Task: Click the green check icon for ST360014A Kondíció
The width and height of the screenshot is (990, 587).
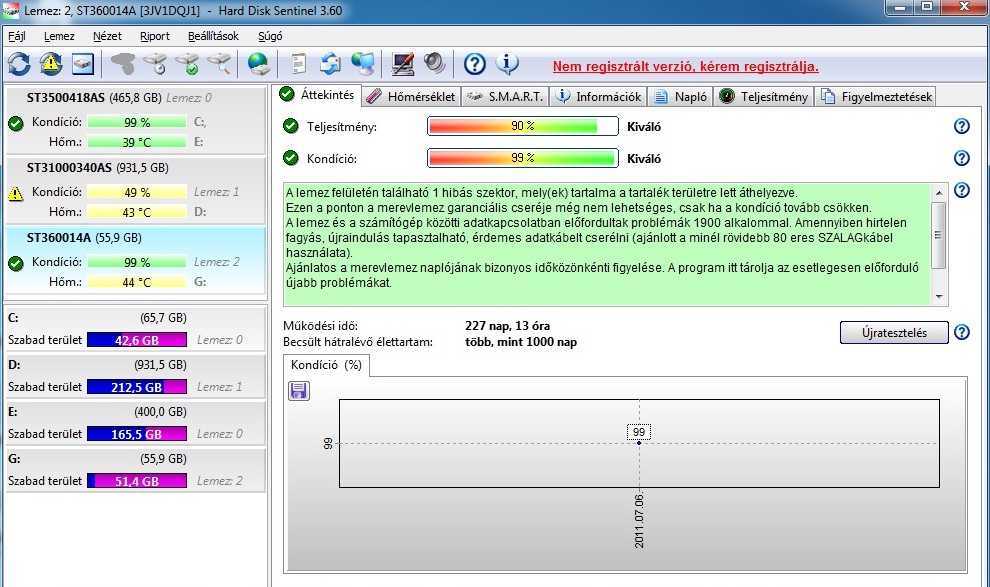Action: click(16, 263)
